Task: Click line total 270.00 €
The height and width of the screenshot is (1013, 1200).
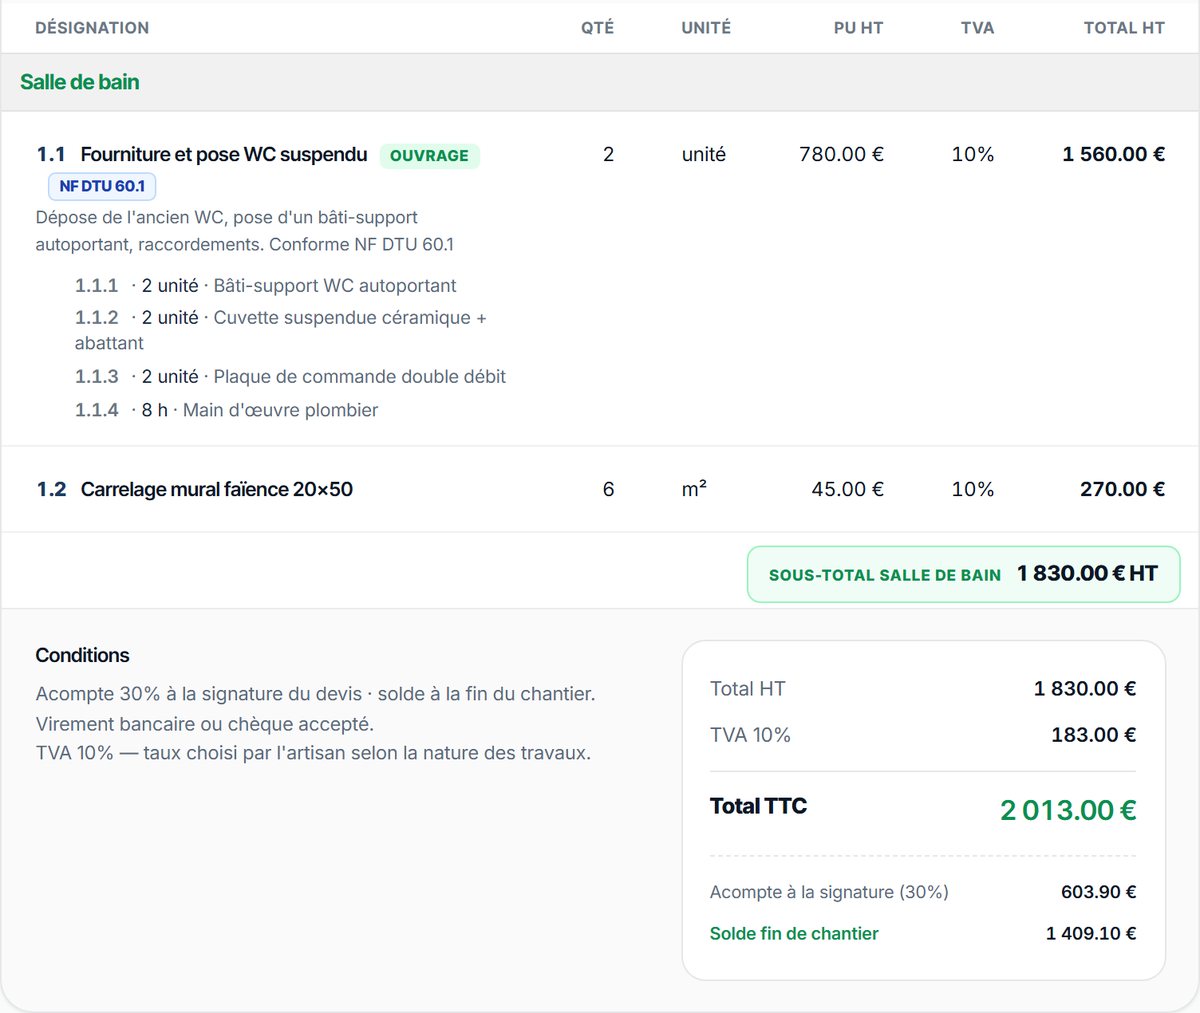Action: [x=1122, y=489]
